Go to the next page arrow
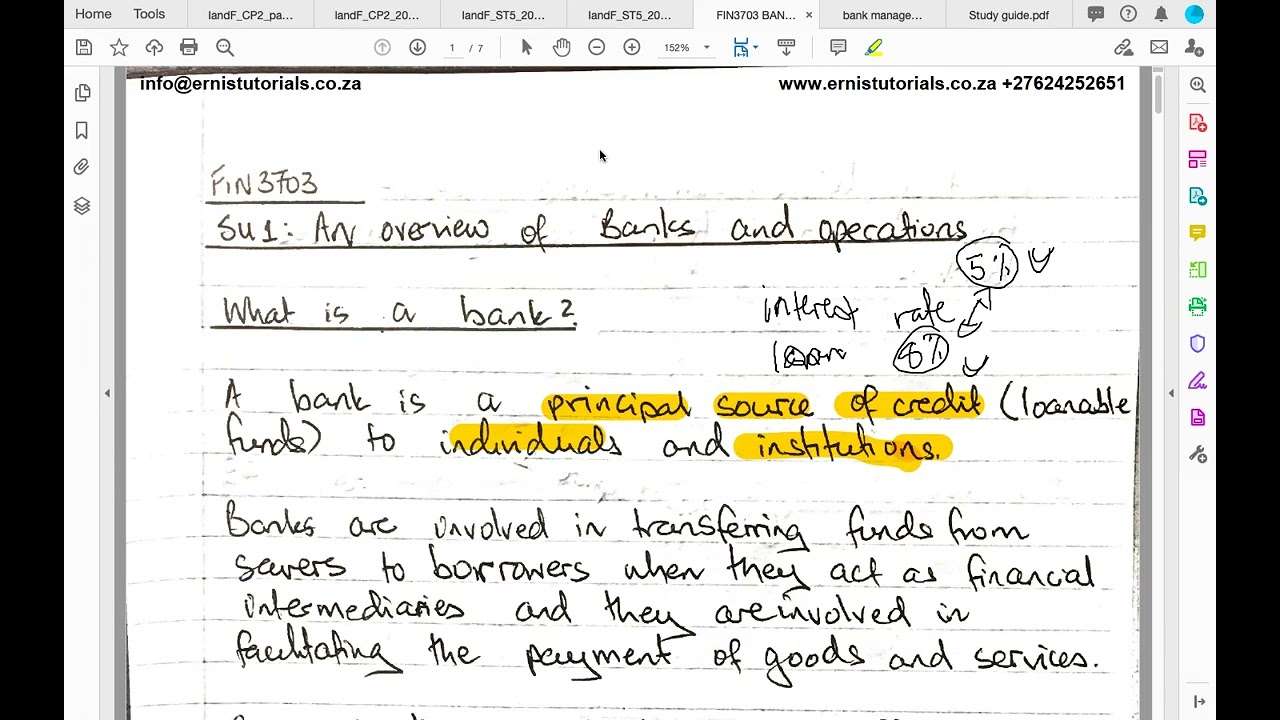 coord(417,47)
